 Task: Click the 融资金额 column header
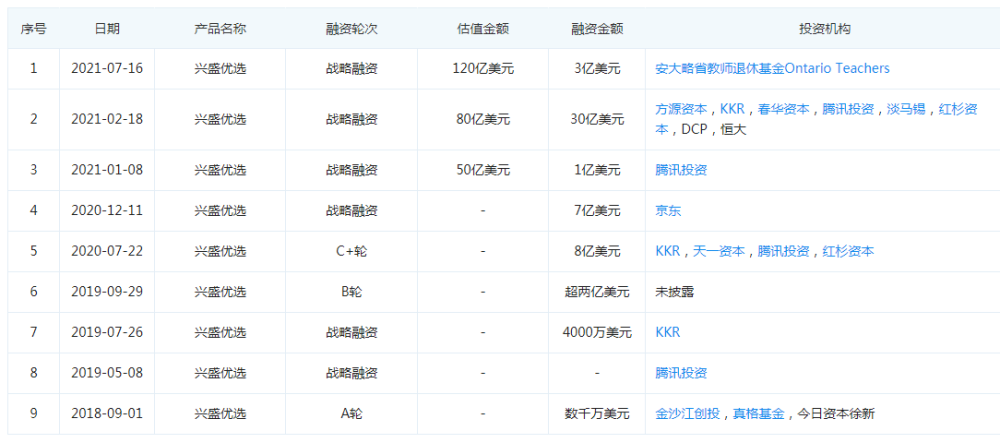[x=597, y=29]
